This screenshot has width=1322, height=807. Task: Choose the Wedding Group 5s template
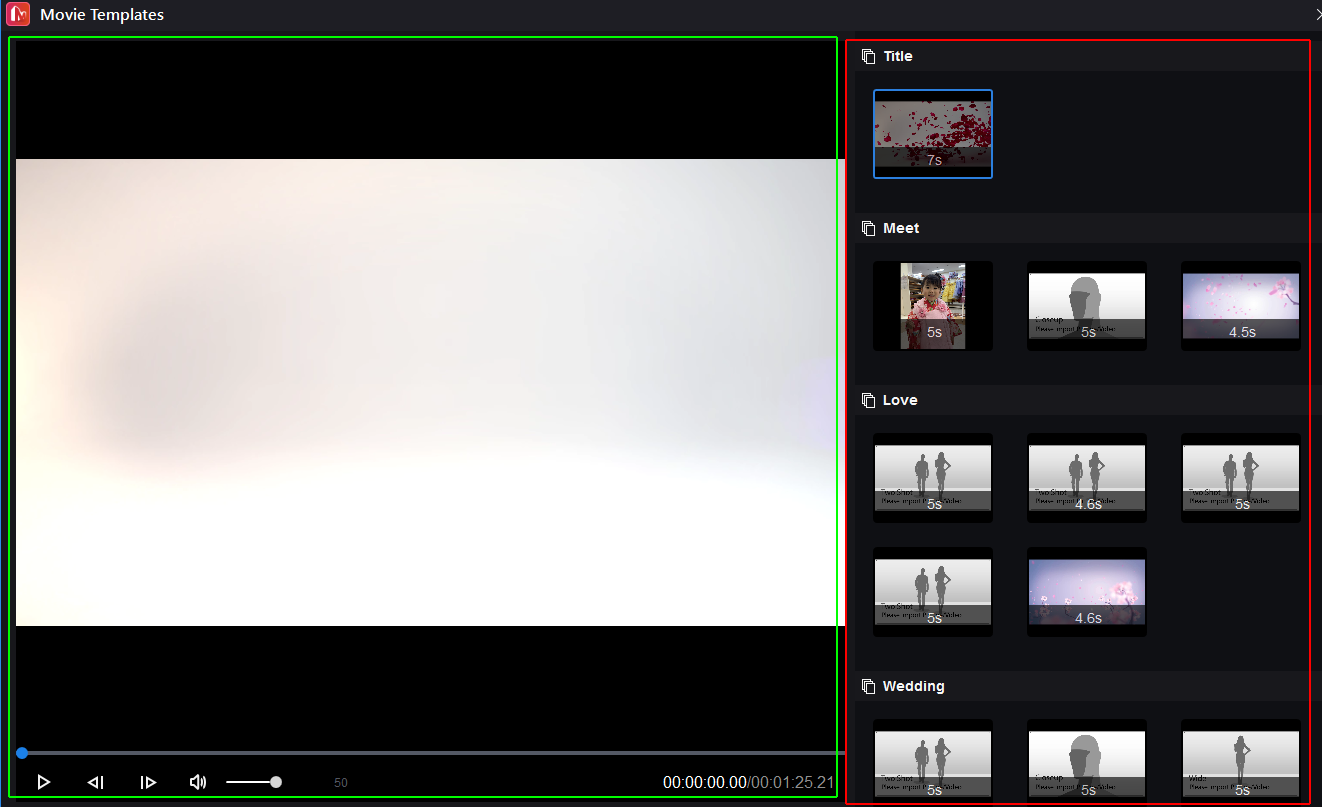(x=1087, y=760)
